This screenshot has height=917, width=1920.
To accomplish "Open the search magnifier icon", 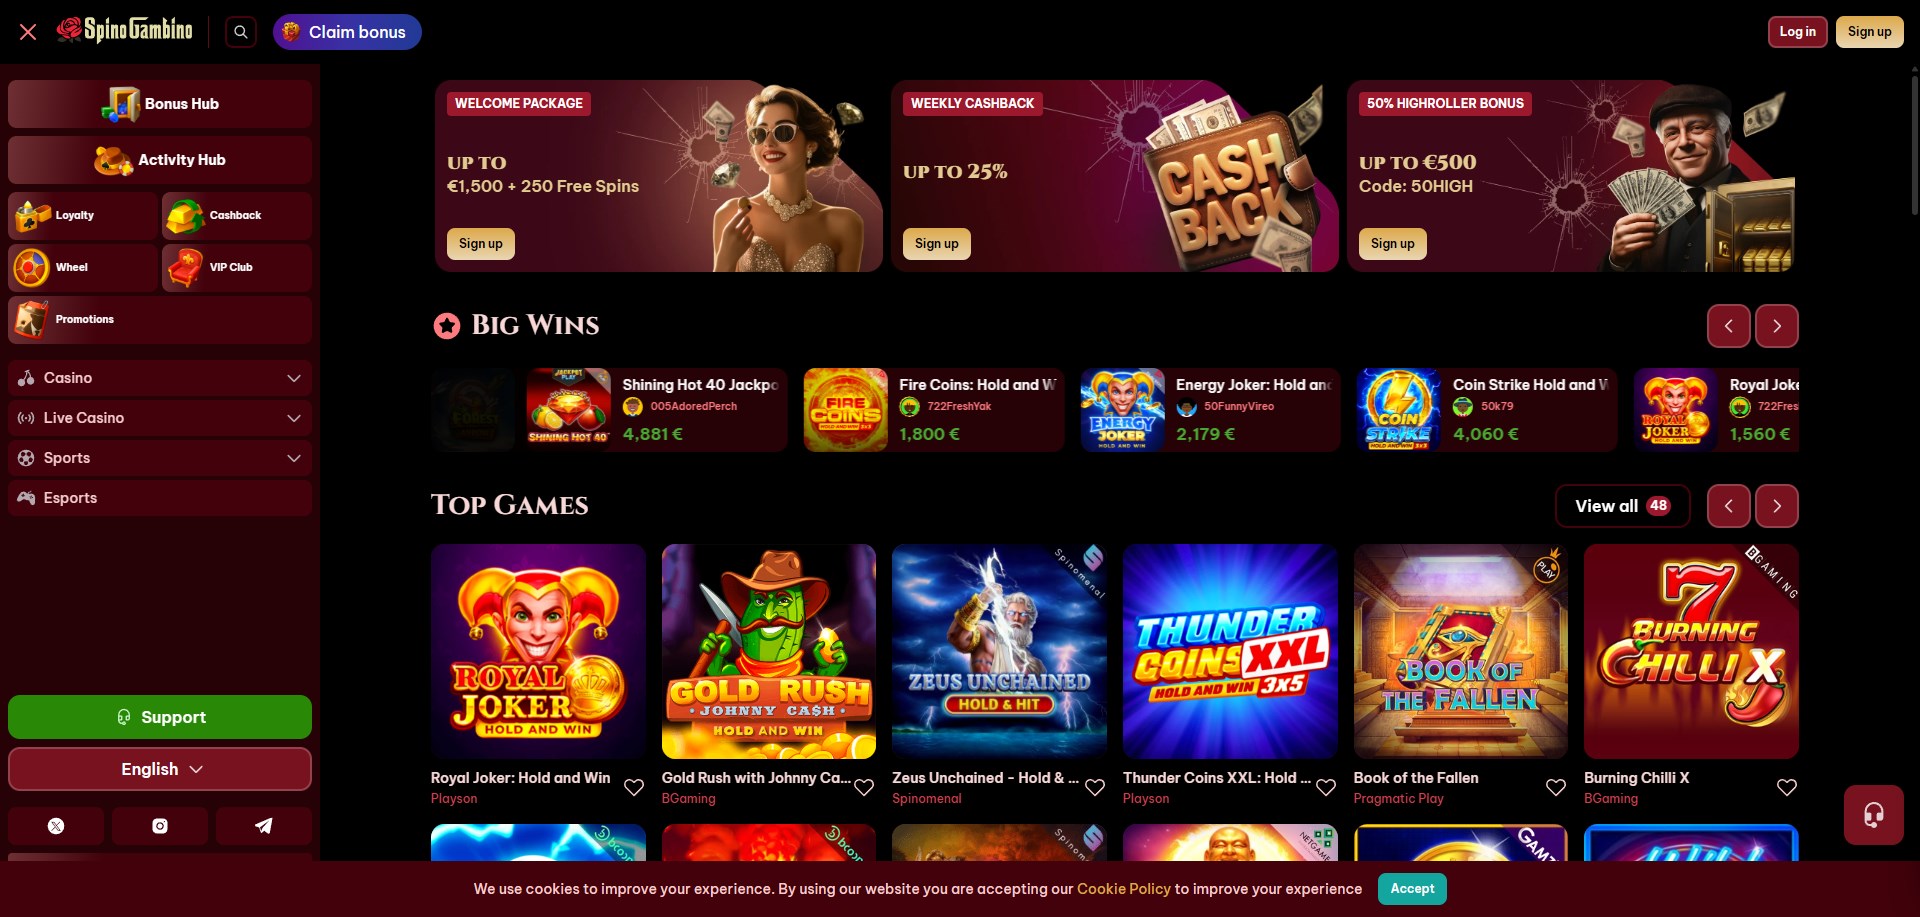I will coord(240,32).
